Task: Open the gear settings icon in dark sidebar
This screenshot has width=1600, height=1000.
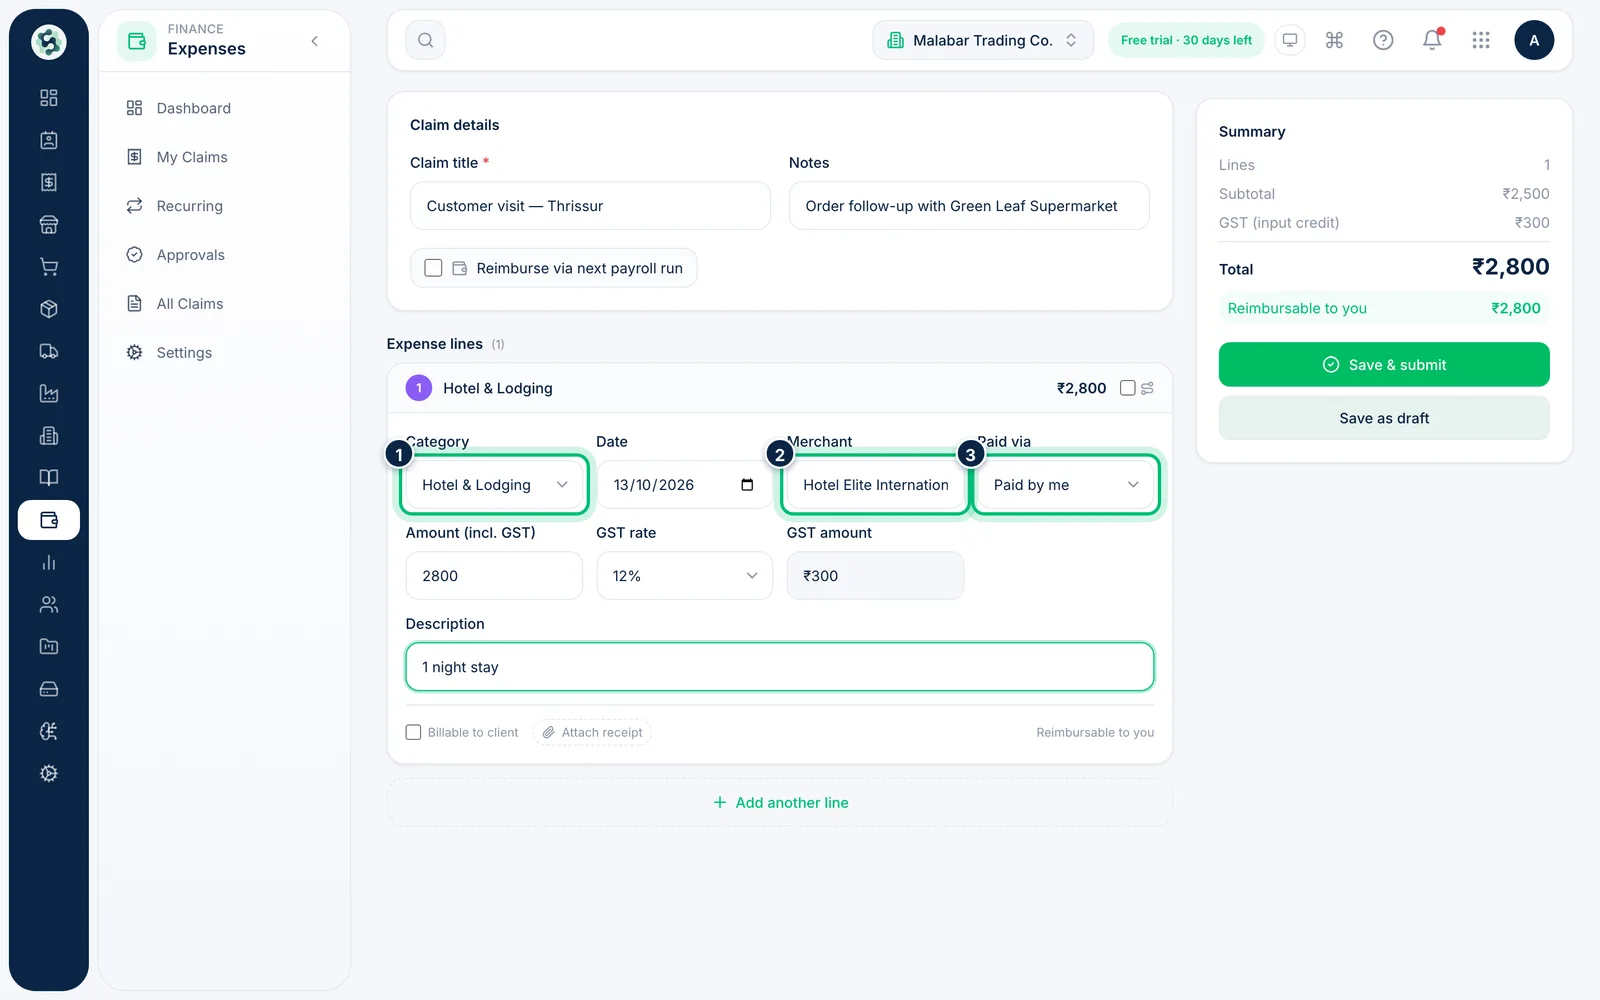Action: click(48, 773)
